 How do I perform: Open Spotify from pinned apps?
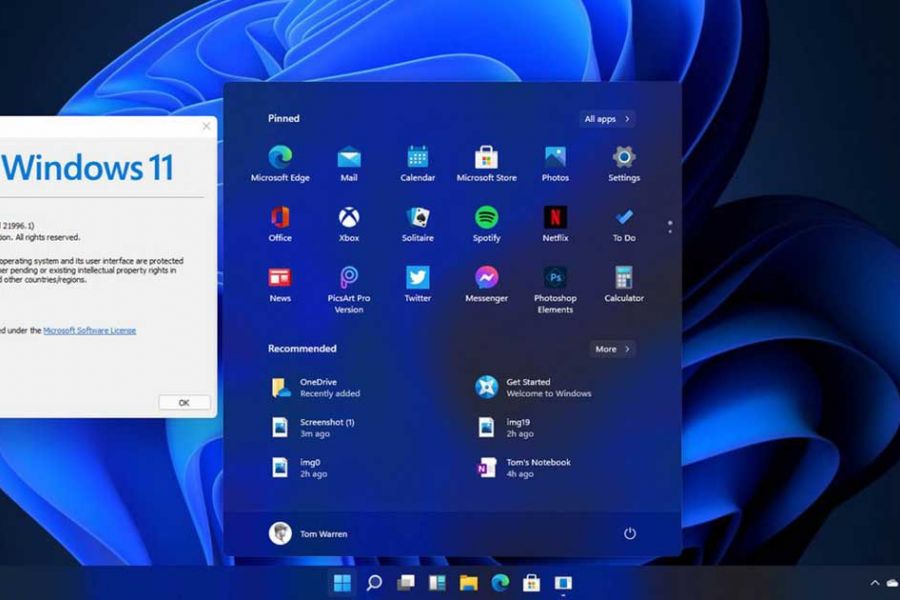click(486, 224)
